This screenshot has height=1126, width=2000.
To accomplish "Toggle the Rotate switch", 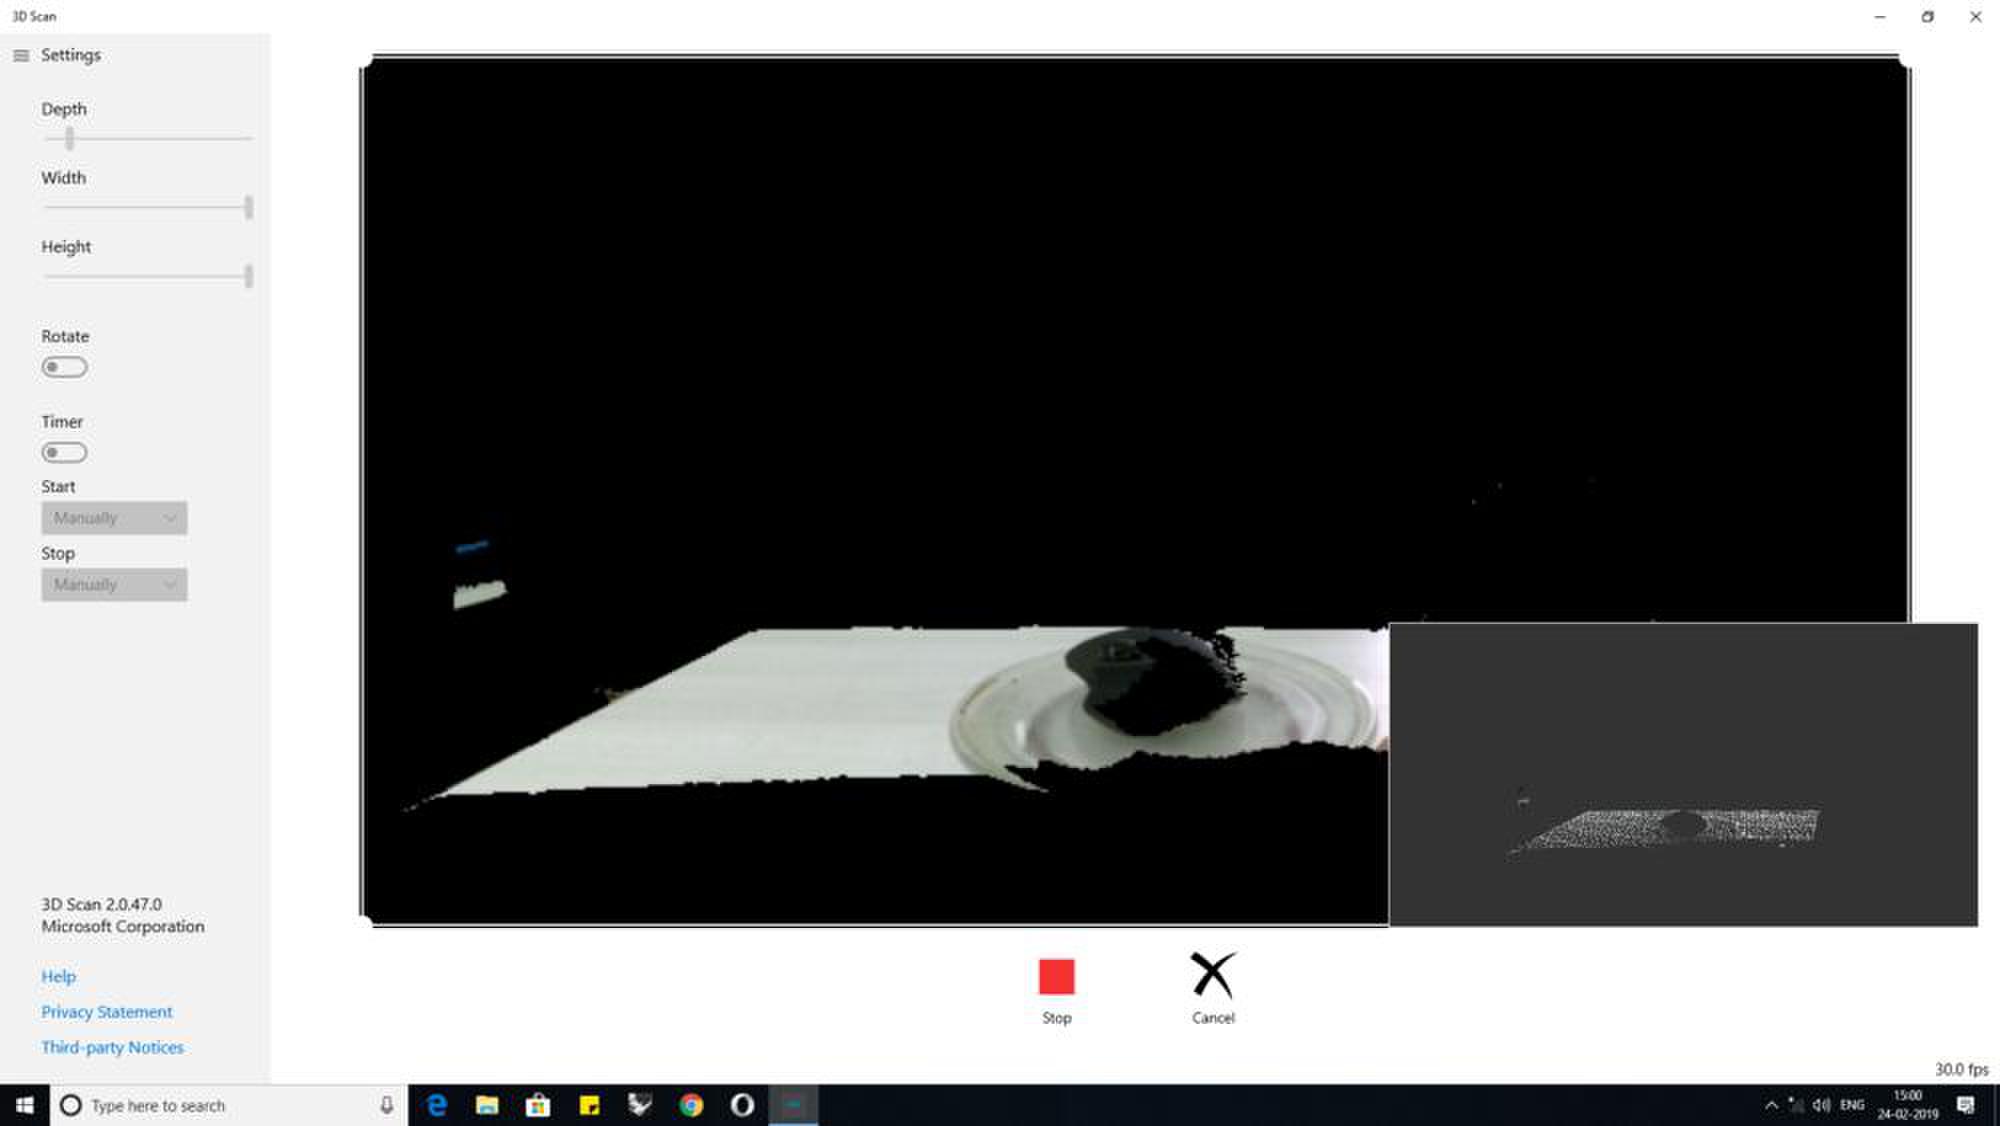I will (x=64, y=367).
